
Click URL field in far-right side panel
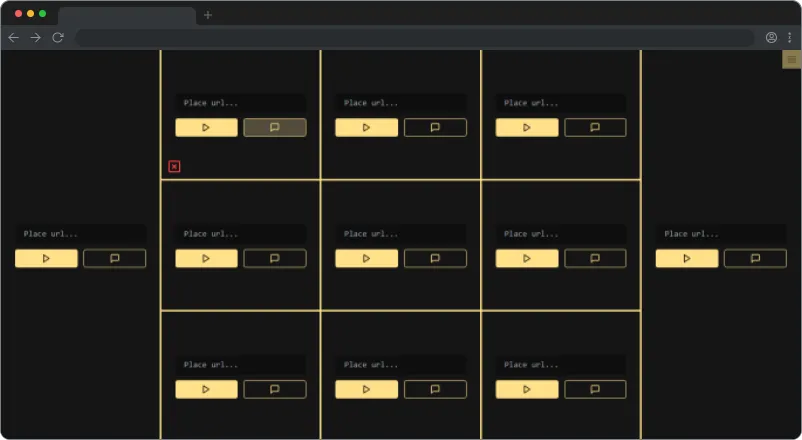click(x=721, y=234)
